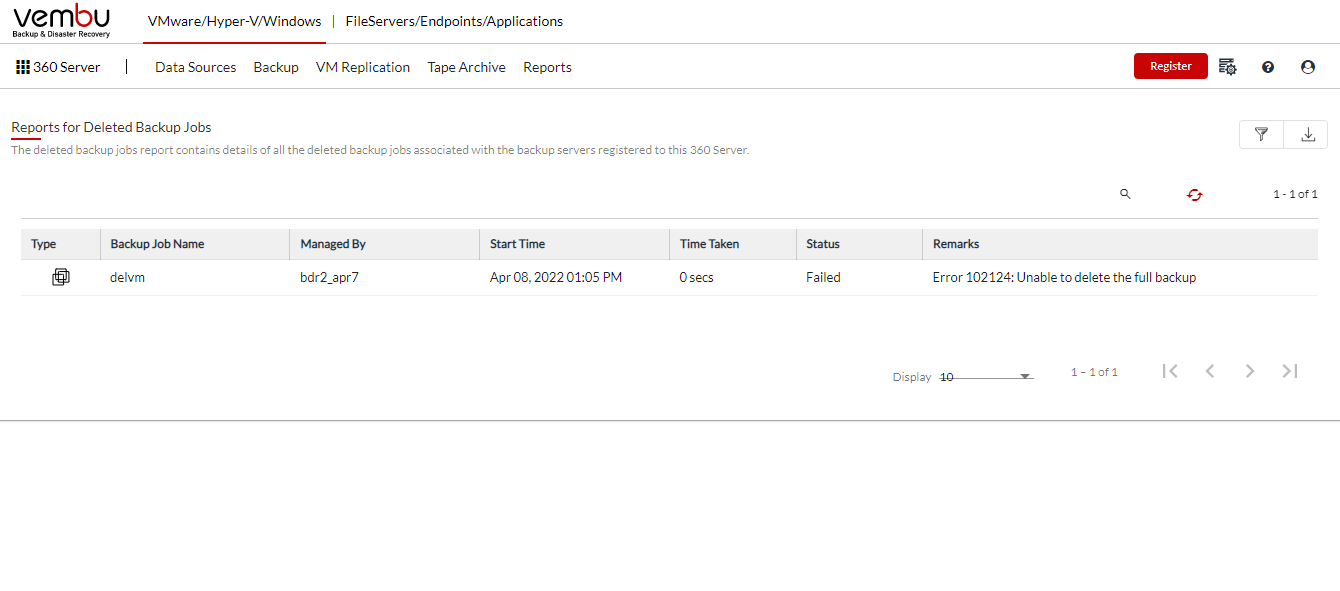Switch to FileServers/Endpoints/Applications tab

(454, 21)
